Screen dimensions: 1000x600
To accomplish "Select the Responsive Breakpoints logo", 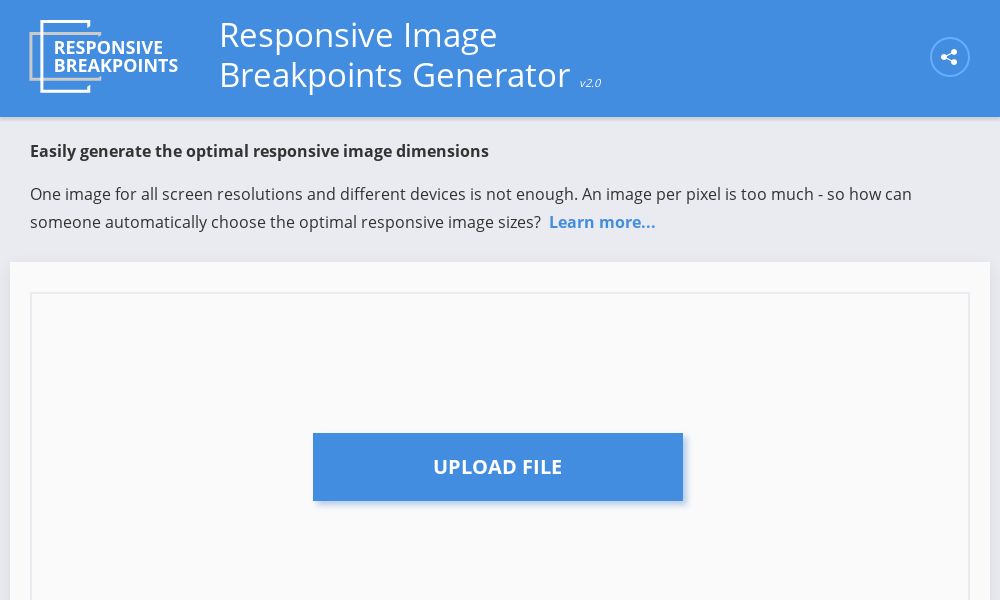I will (103, 56).
